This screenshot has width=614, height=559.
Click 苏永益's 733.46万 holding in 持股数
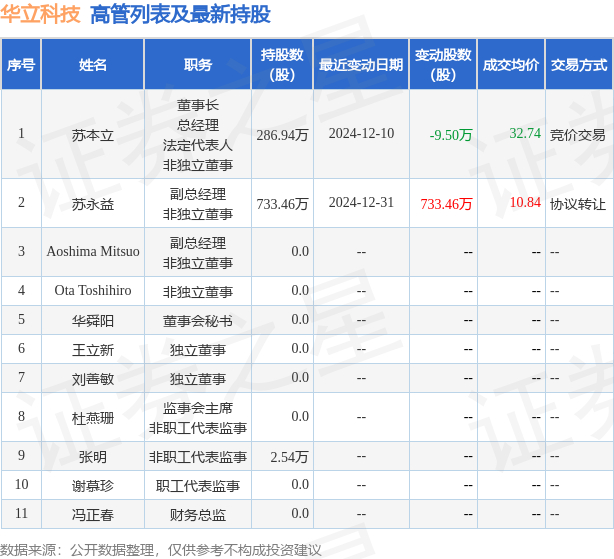click(282, 204)
